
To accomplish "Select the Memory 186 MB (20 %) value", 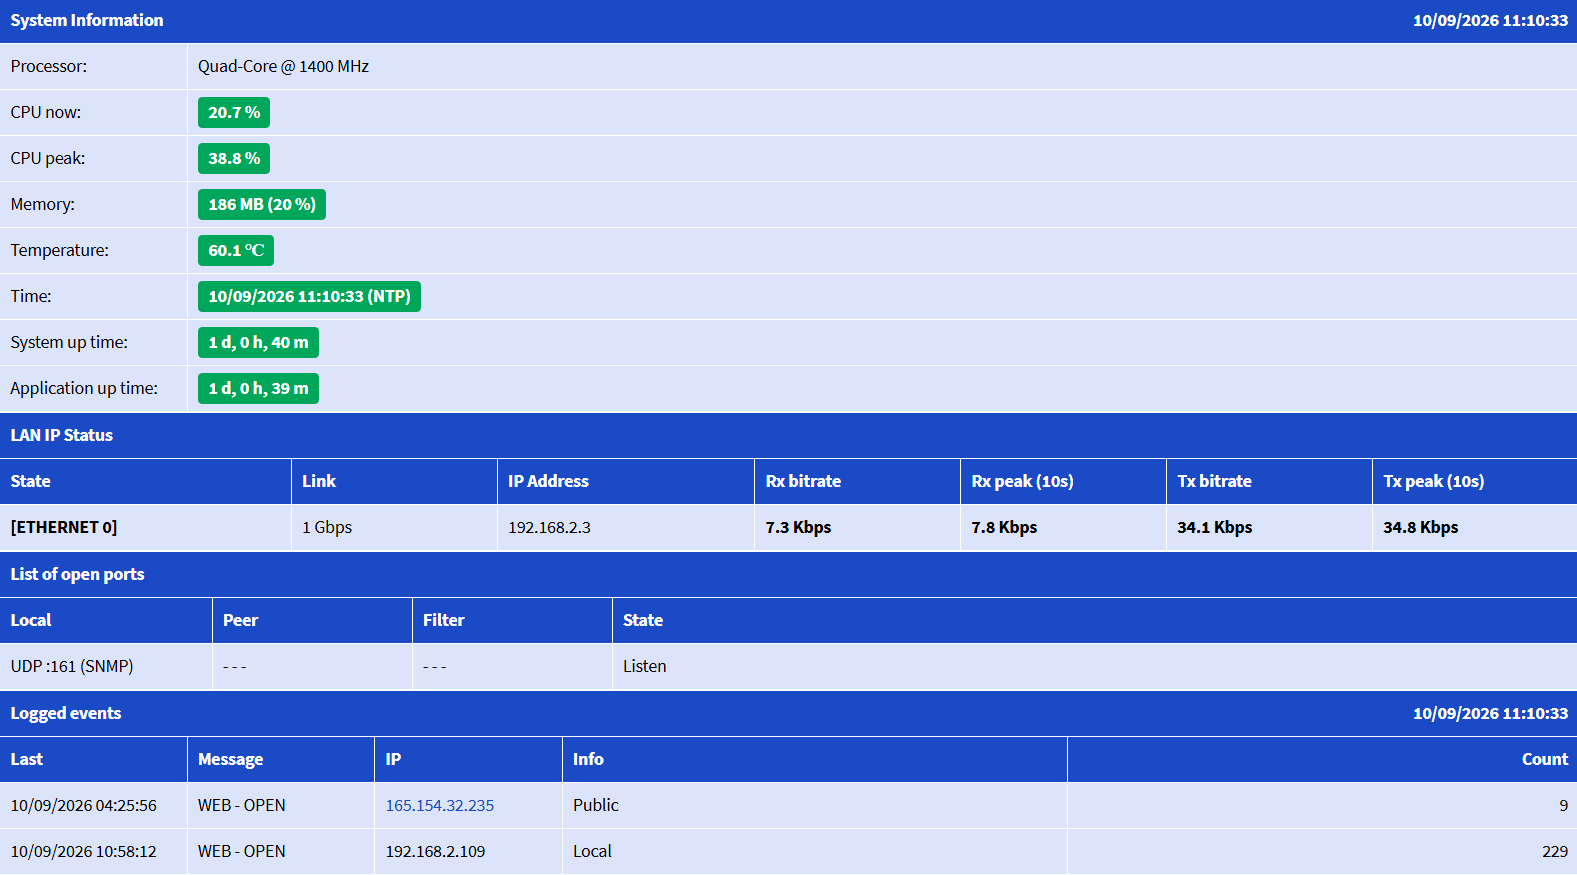I will tap(262, 204).
